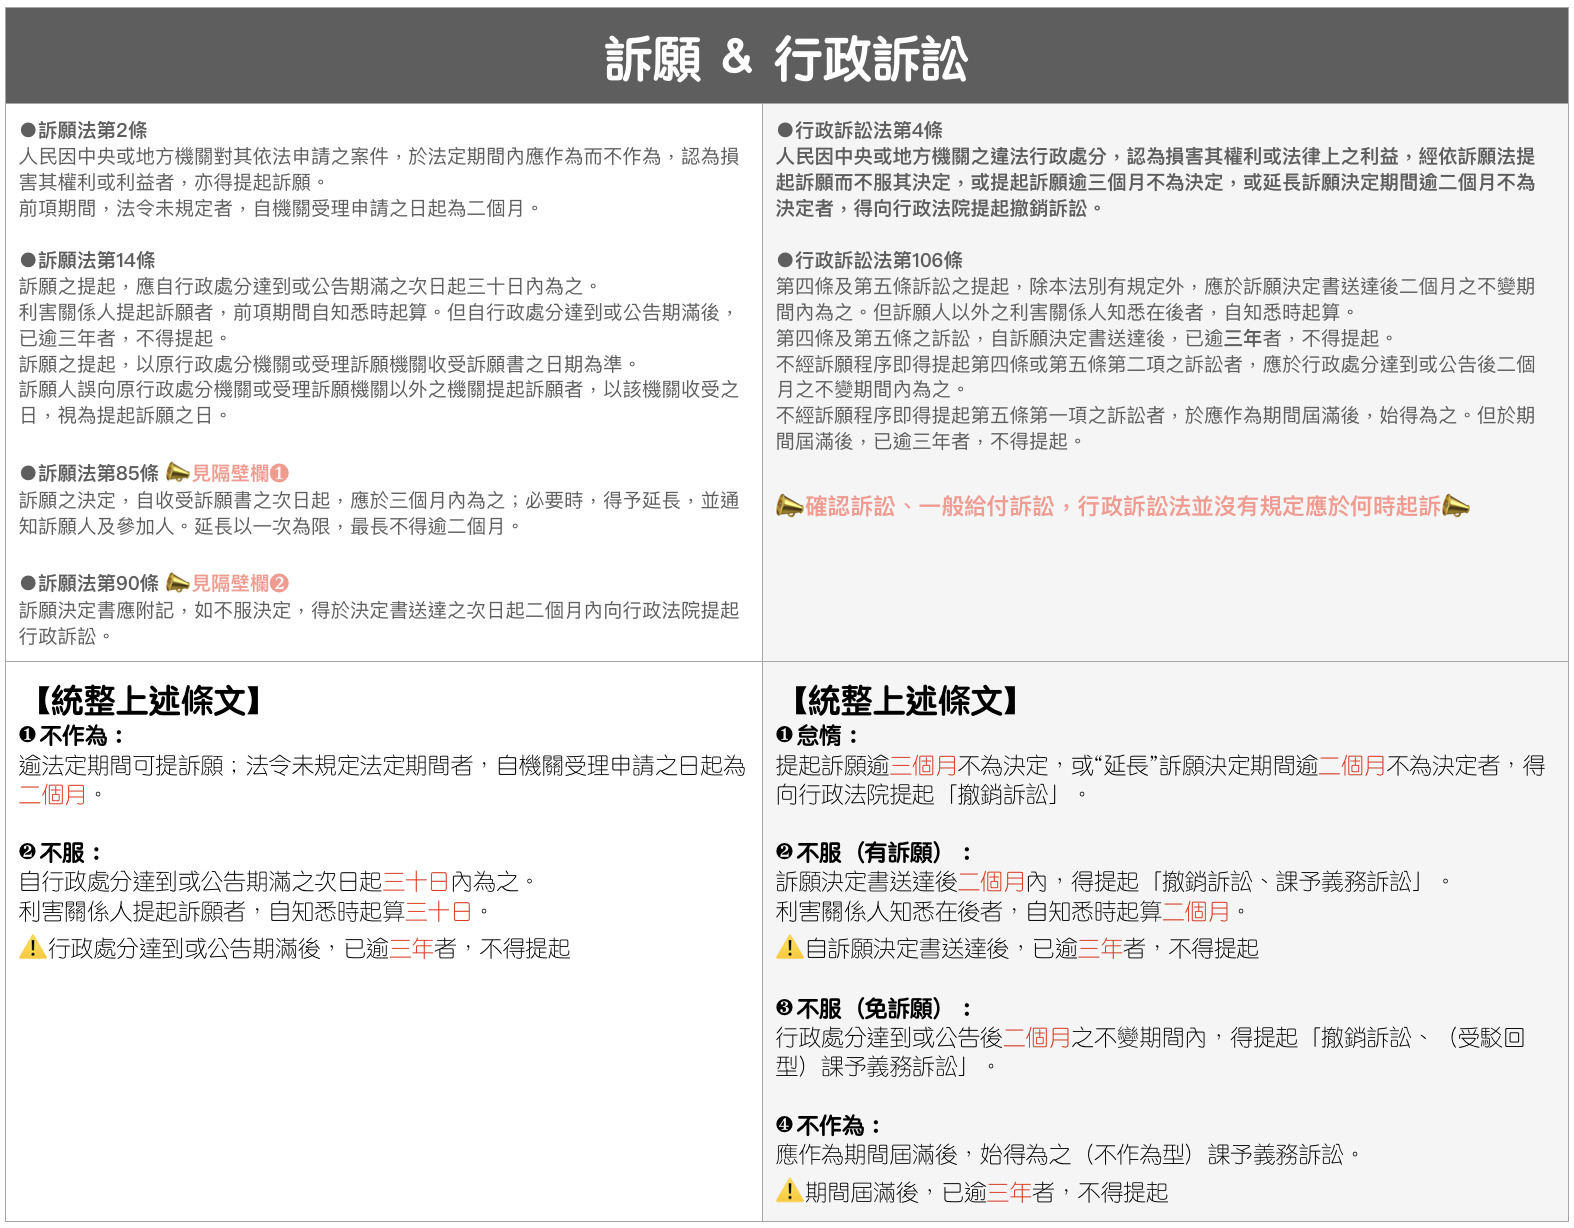This screenshot has height=1228, width=1574.
Task: Click the ❸ bullet beside 不服（免訴願）
Action: pyautogui.click(x=784, y=1008)
